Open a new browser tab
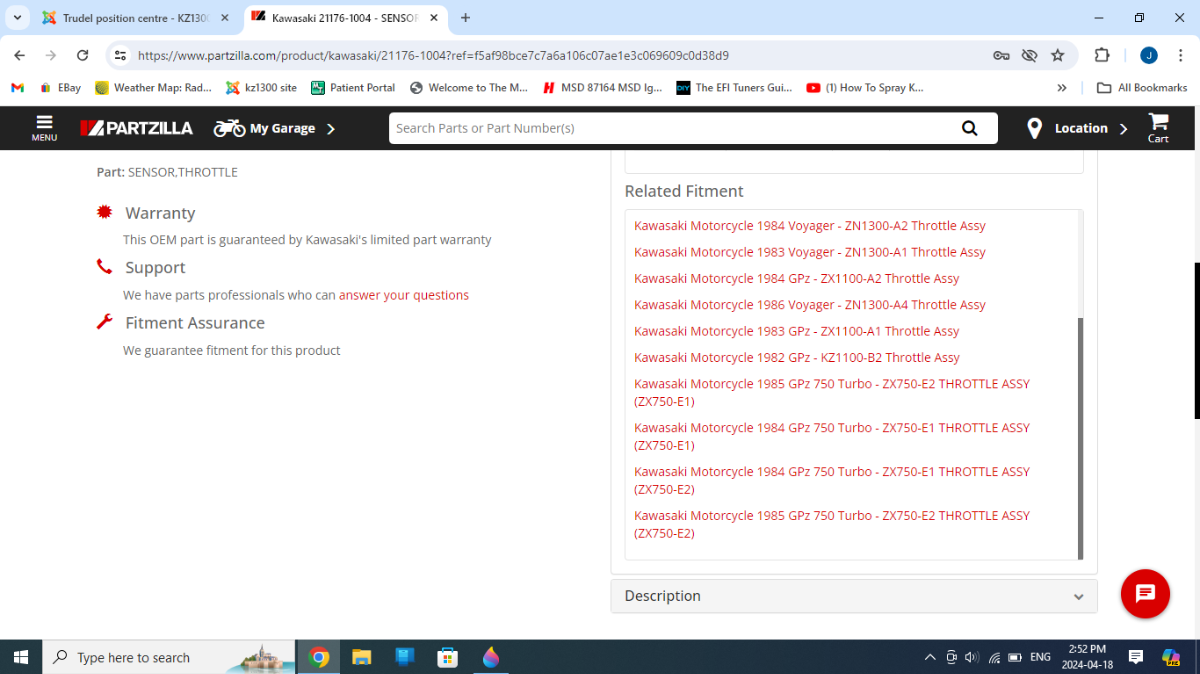The width and height of the screenshot is (1200, 674). [465, 18]
